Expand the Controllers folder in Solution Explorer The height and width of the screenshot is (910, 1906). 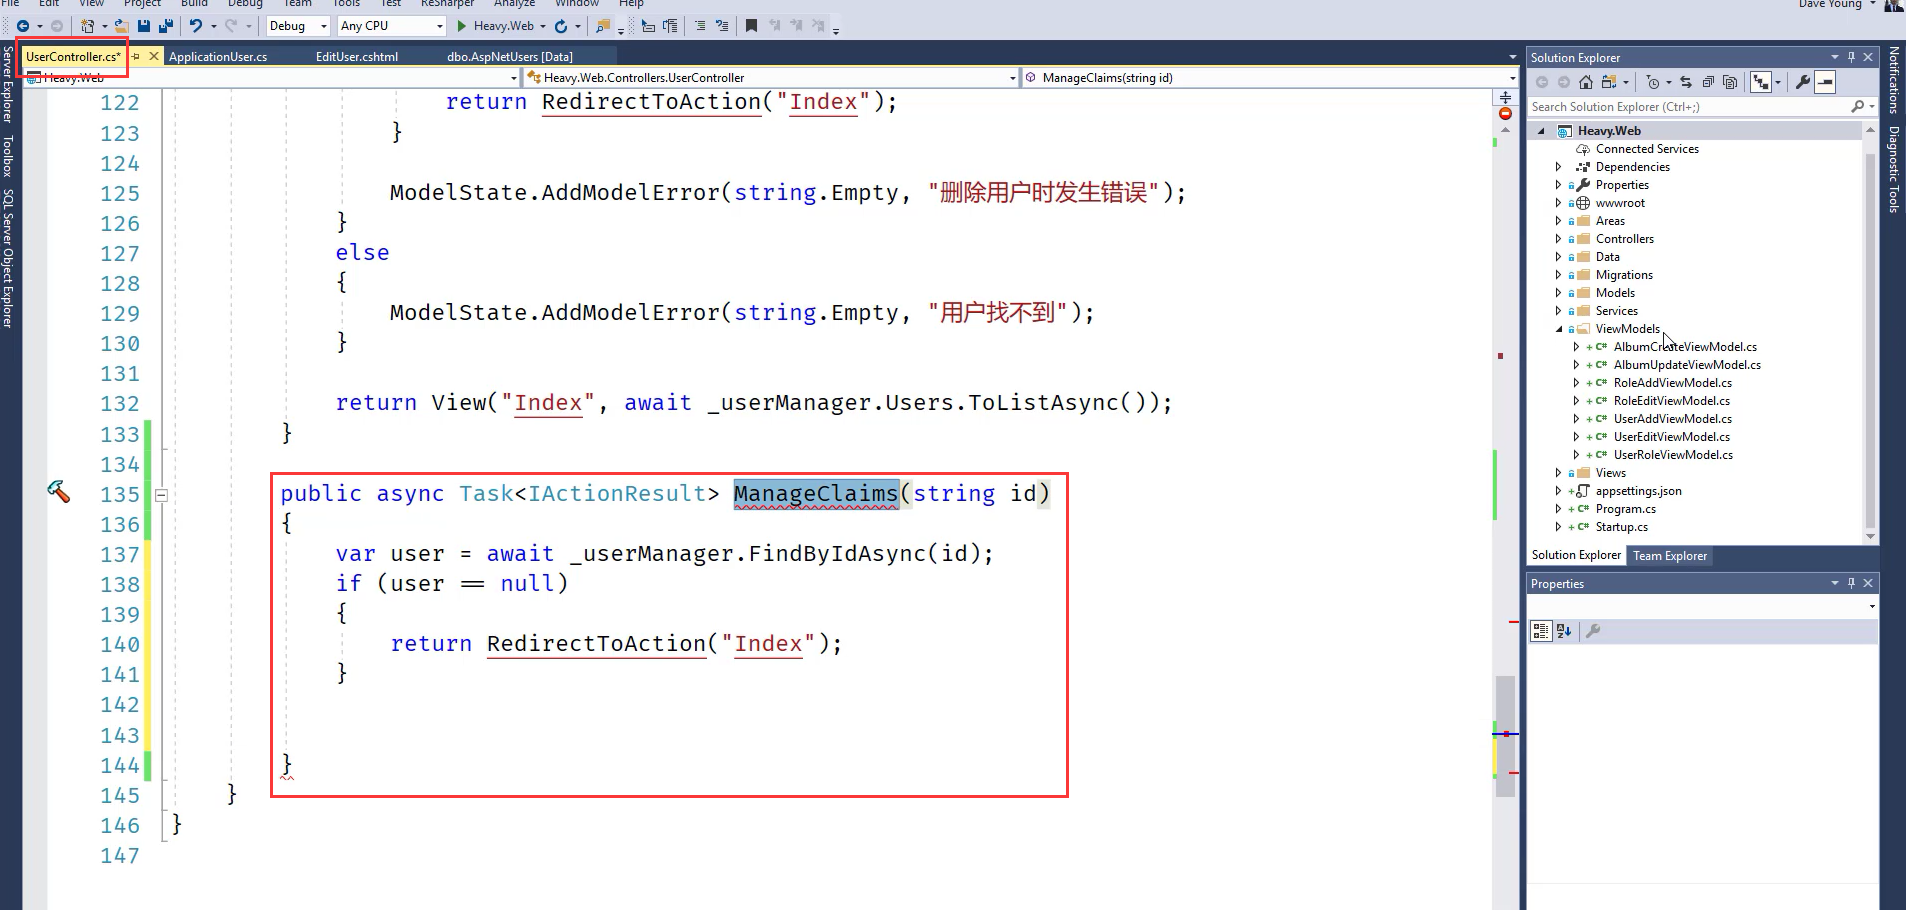coord(1558,239)
